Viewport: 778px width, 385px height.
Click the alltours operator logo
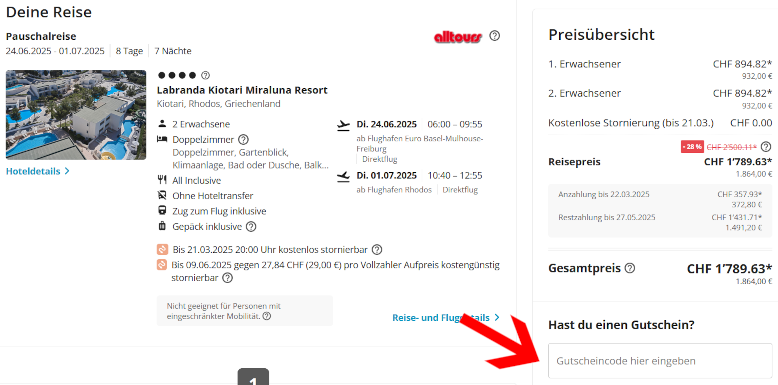[x=457, y=37]
